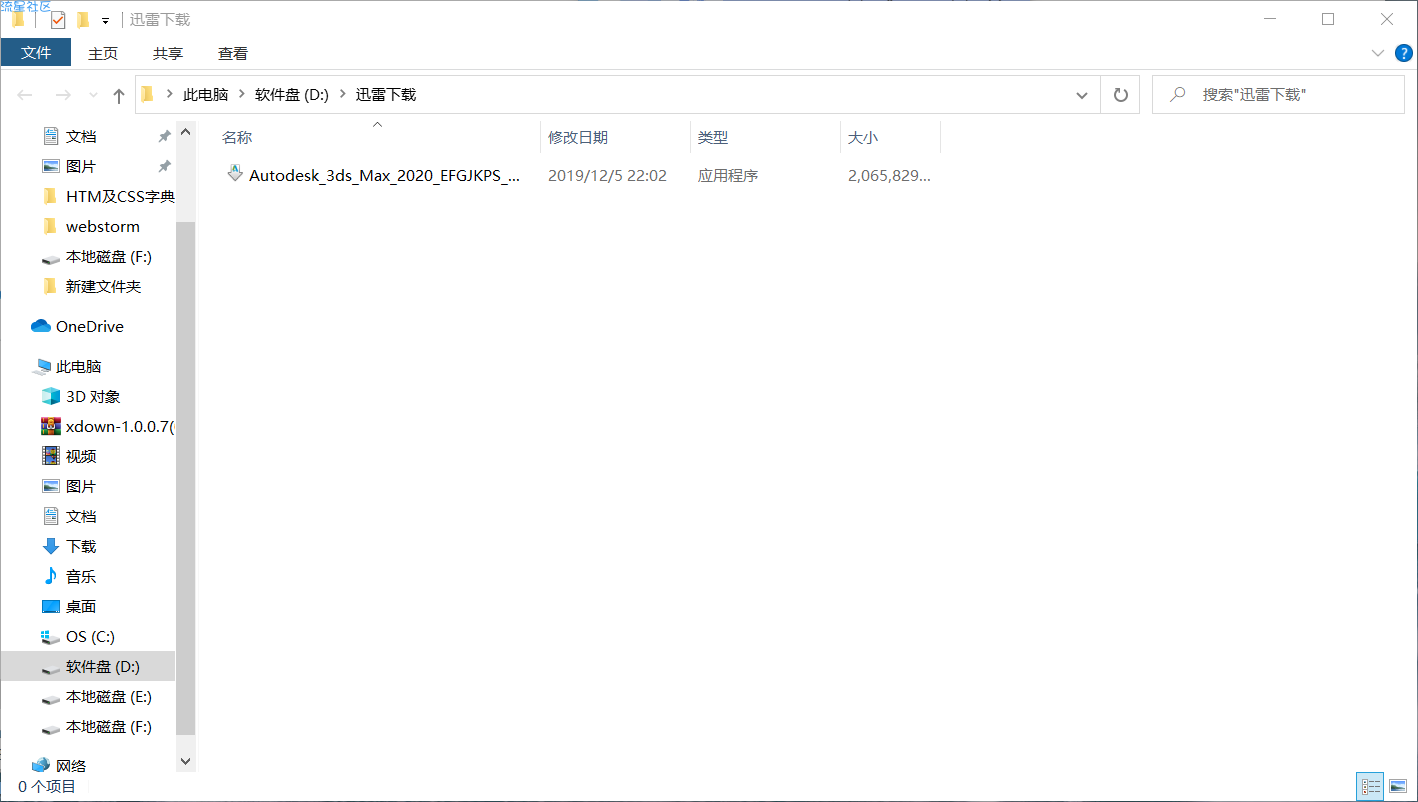Sort by the 修改日期 column header
Viewport: 1418px width, 802px height.
[578, 138]
